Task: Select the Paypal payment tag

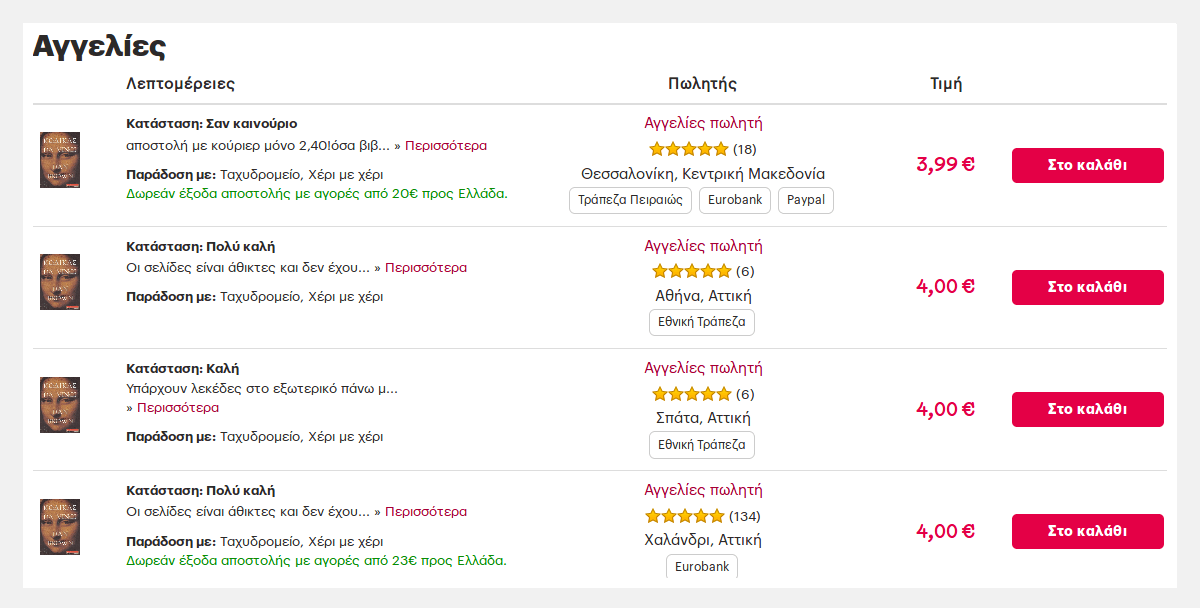Action: tap(806, 200)
